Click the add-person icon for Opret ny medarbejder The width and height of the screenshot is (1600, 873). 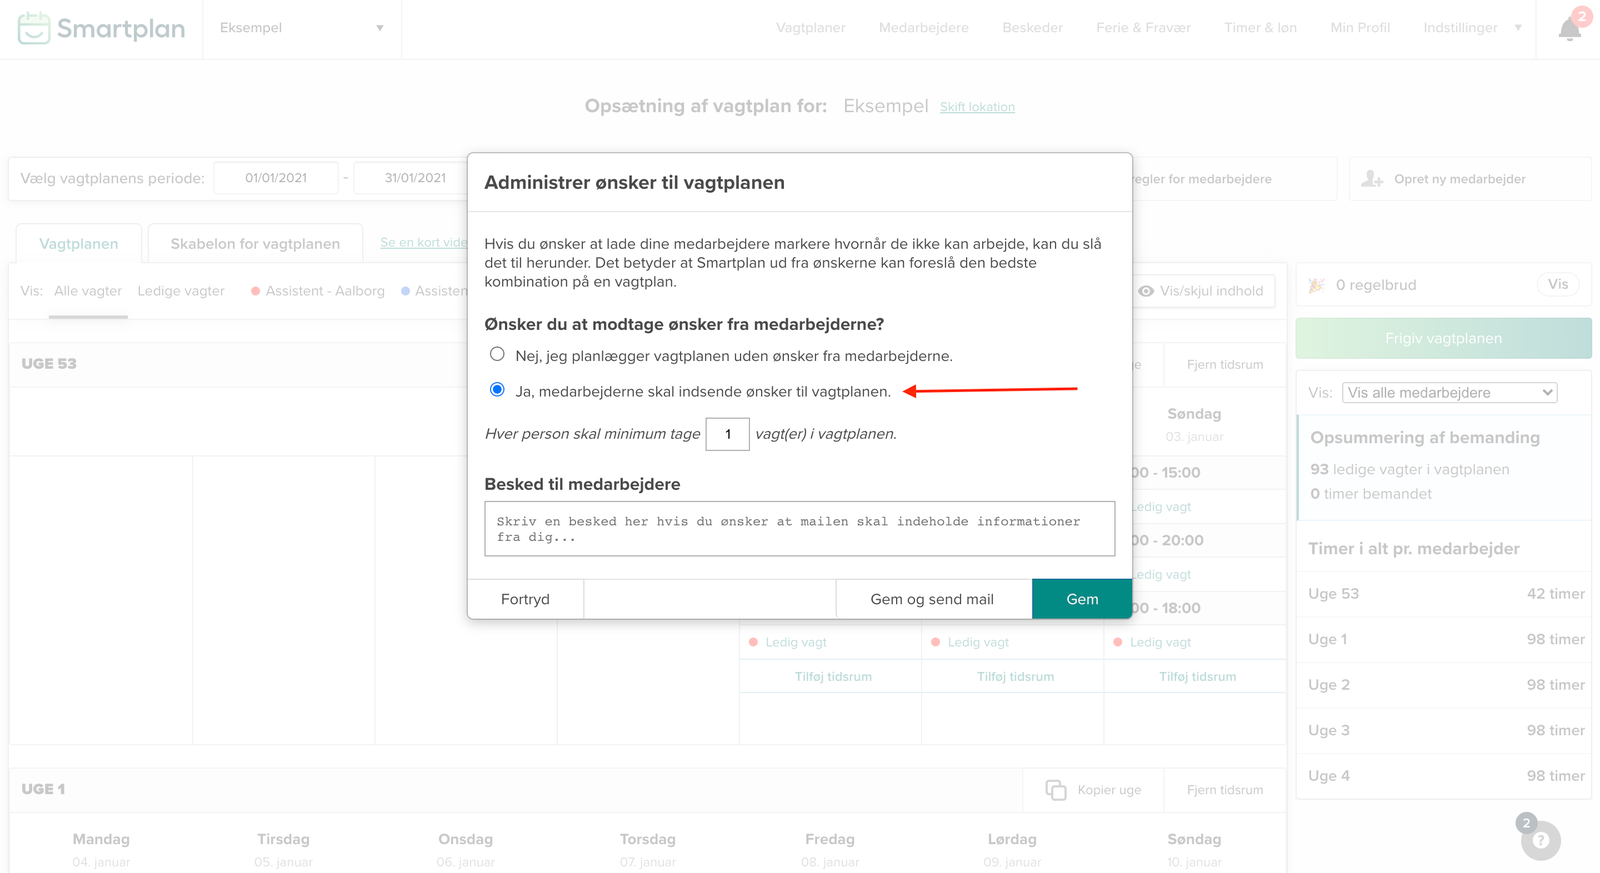pyautogui.click(x=1372, y=179)
